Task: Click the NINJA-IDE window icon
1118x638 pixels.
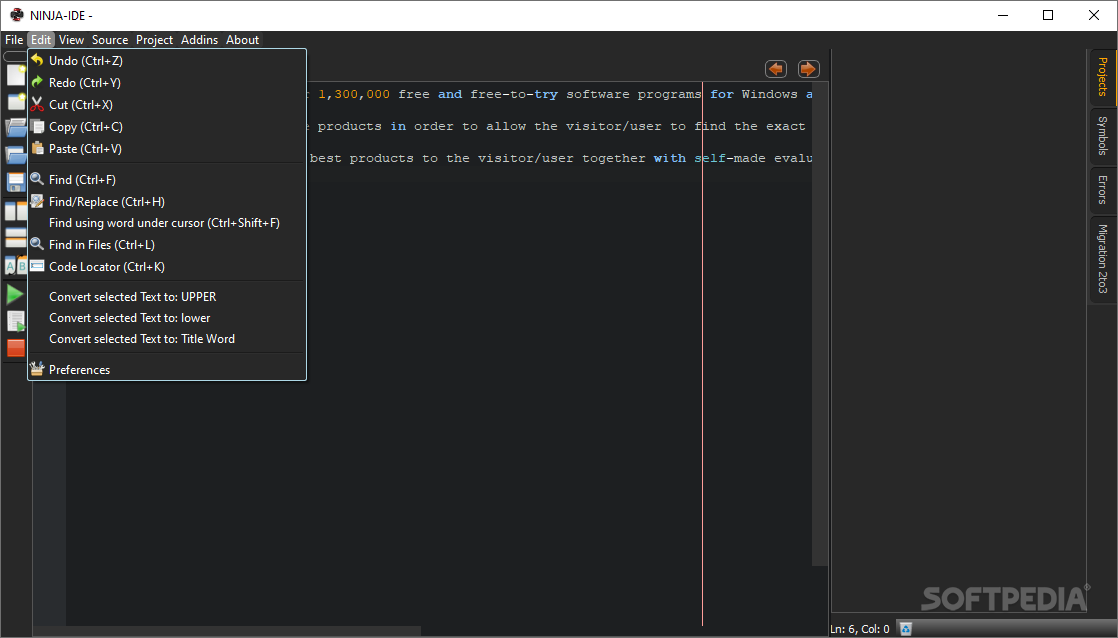Action: pos(16,15)
